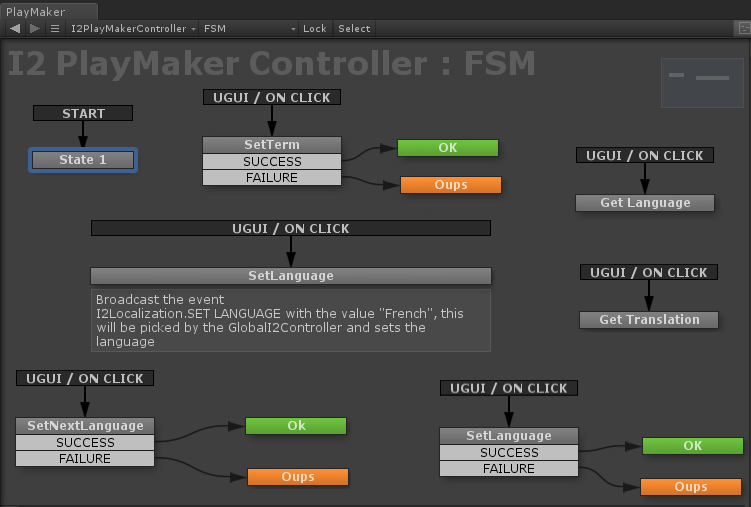Open the FSM selection dropdown
The image size is (751, 507).
249,29
